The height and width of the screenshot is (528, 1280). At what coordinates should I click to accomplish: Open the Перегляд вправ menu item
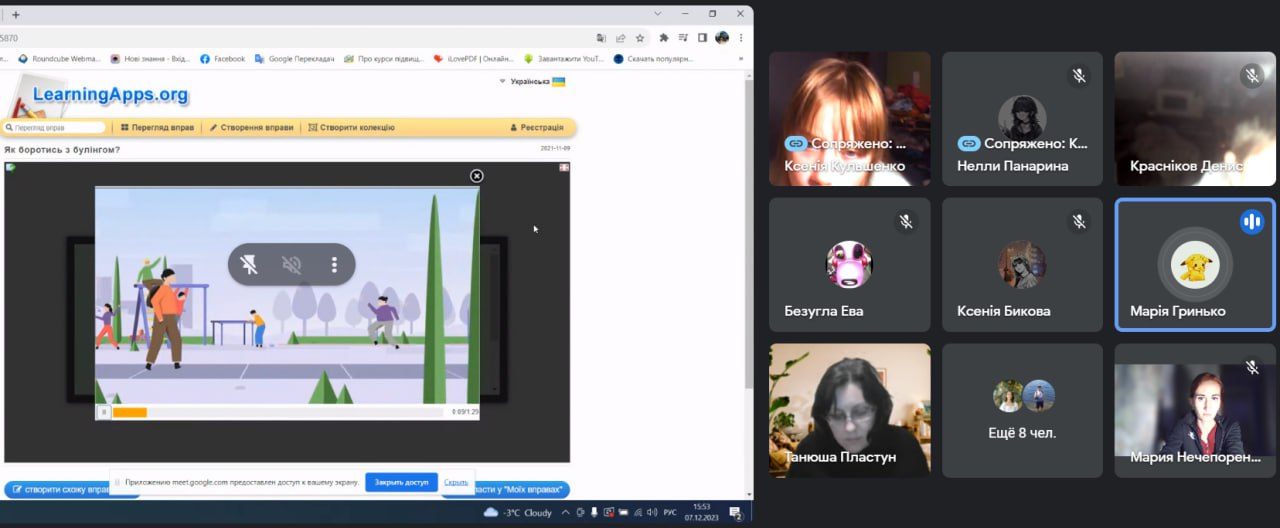pos(157,128)
